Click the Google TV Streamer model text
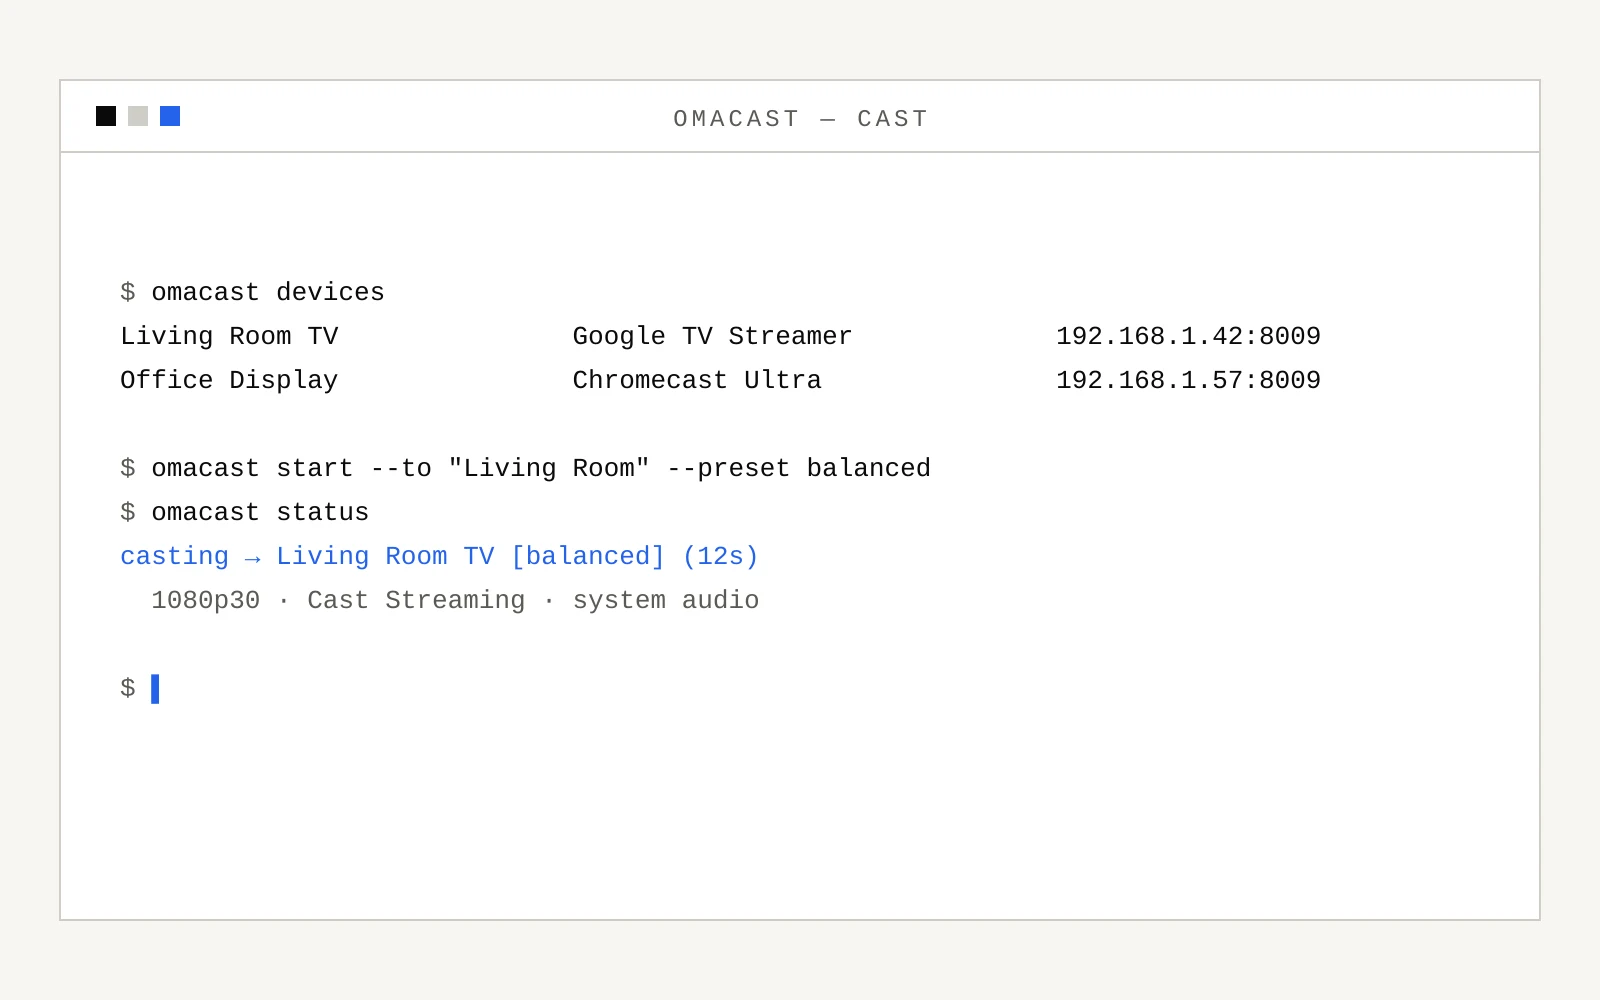The width and height of the screenshot is (1600, 1000). pos(712,336)
